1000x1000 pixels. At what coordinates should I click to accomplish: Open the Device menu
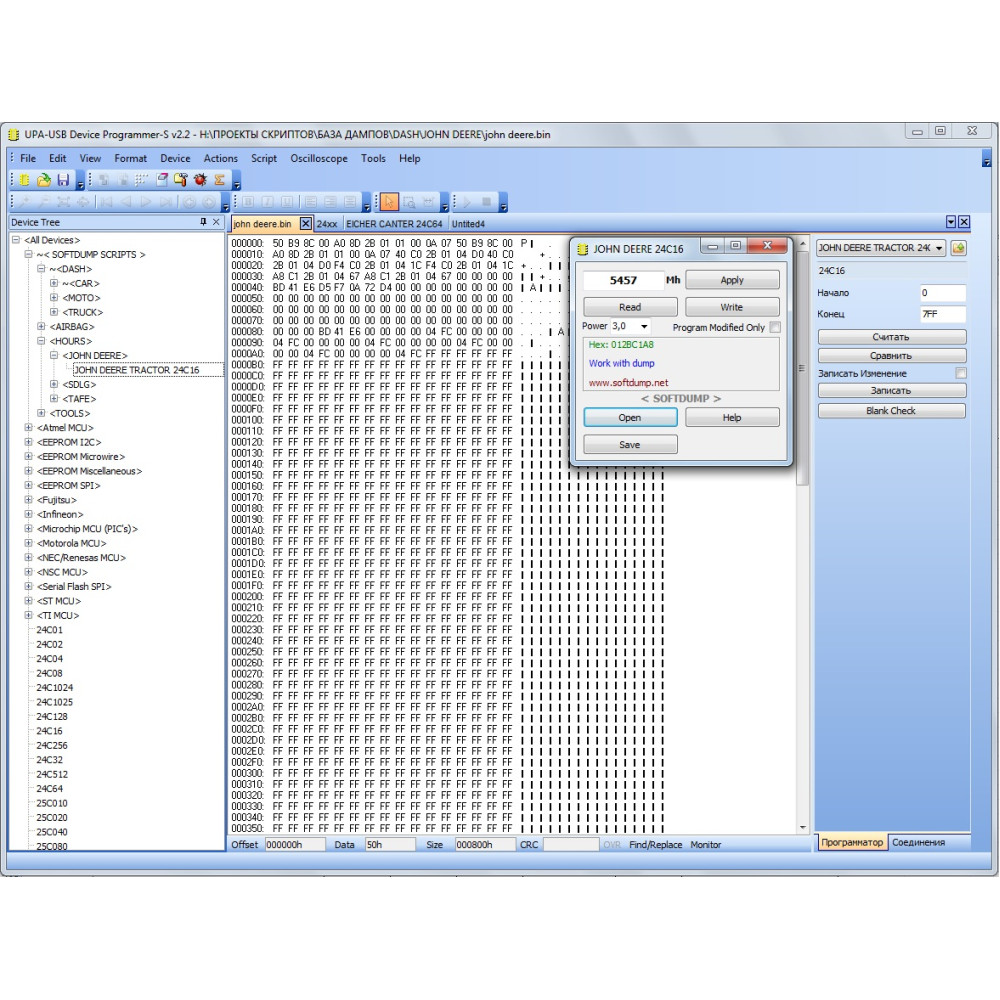(175, 158)
